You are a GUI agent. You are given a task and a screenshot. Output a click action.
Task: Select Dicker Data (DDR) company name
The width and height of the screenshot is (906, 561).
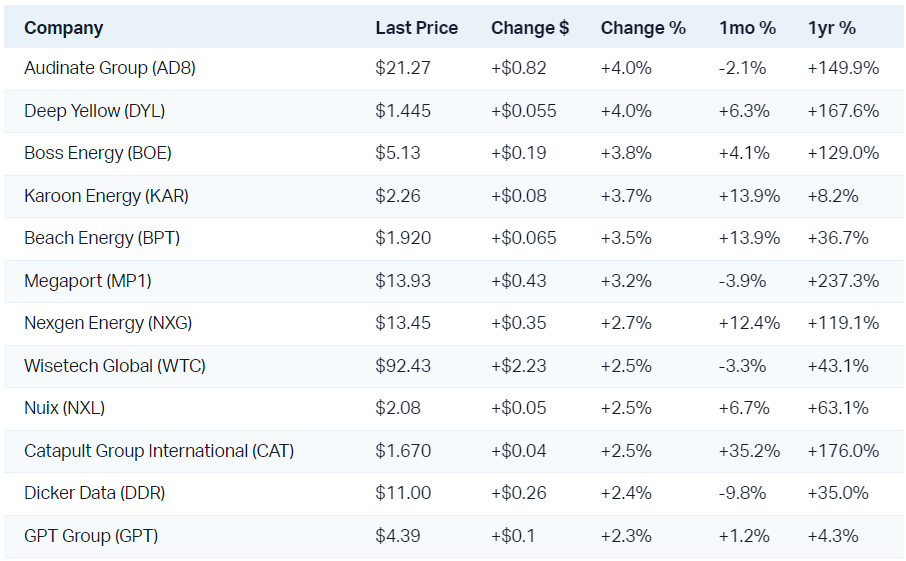click(94, 493)
